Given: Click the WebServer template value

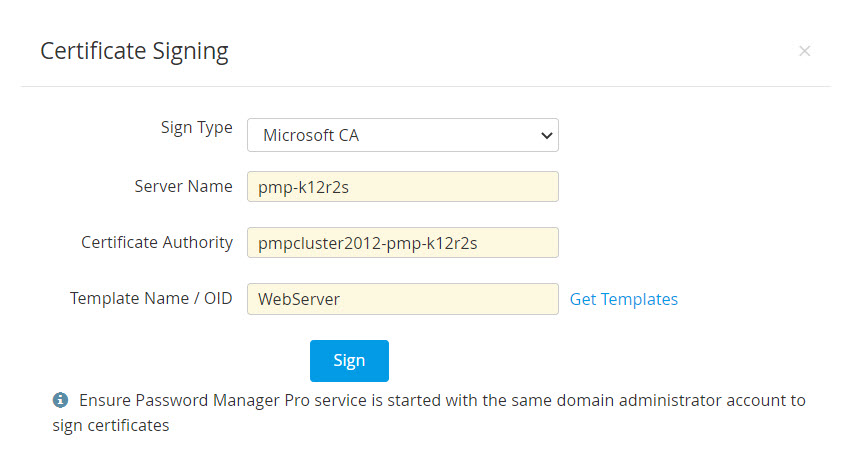Looking at the screenshot, I should [x=299, y=299].
